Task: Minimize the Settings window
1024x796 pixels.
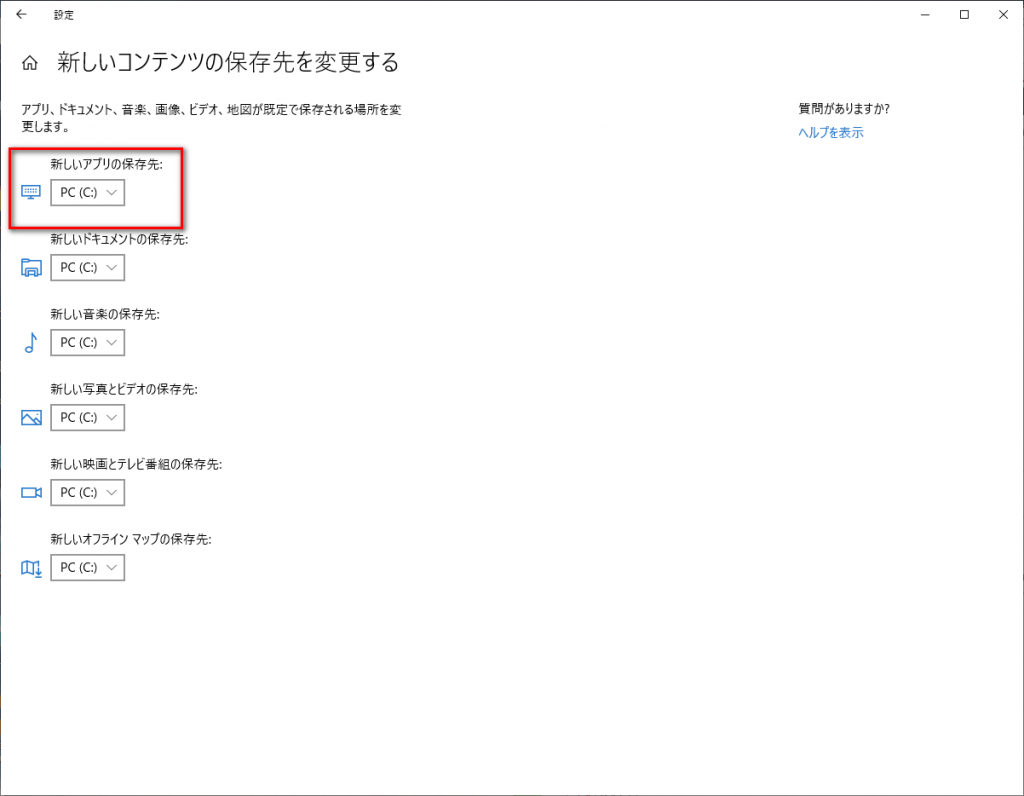Action: click(919, 15)
